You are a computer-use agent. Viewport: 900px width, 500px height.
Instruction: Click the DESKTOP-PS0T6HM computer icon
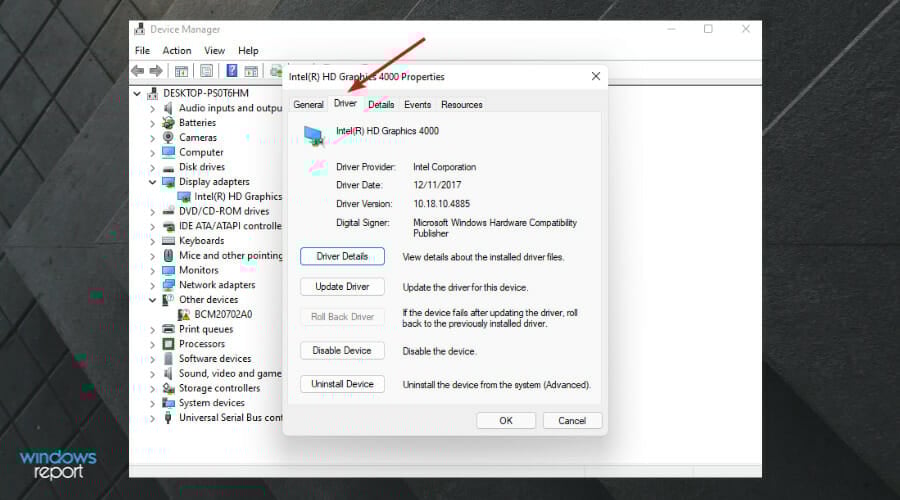tap(153, 93)
